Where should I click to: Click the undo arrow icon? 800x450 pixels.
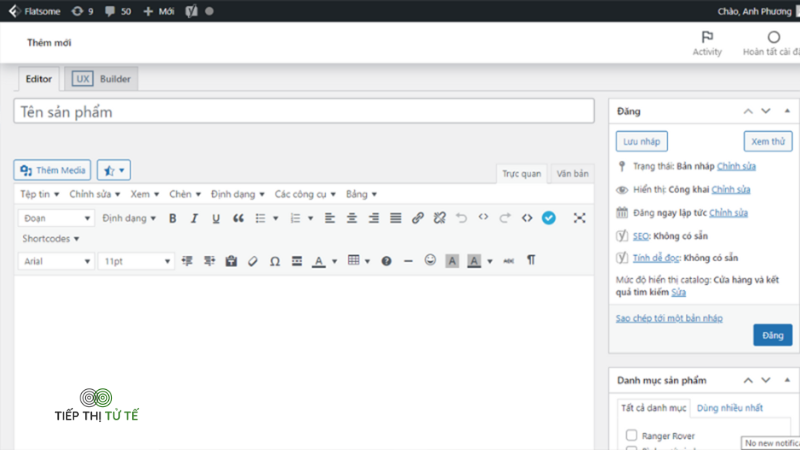[x=461, y=218]
